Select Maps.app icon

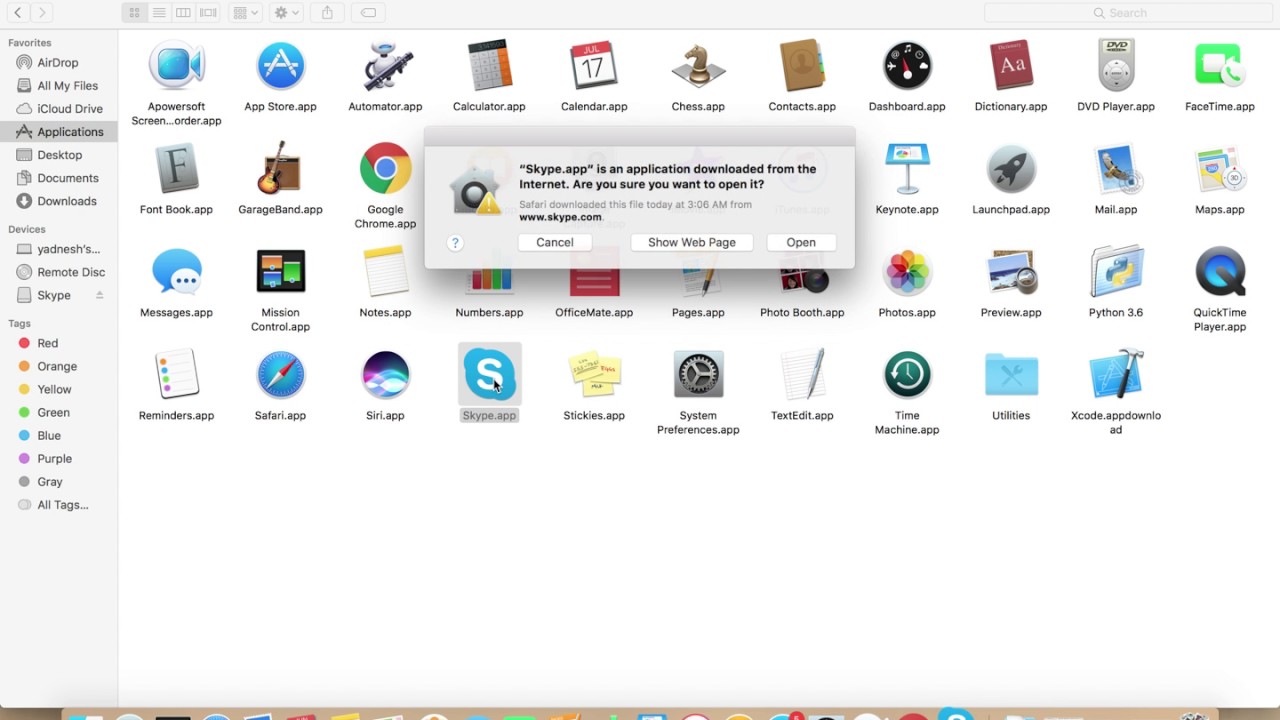pyautogui.click(x=1220, y=170)
